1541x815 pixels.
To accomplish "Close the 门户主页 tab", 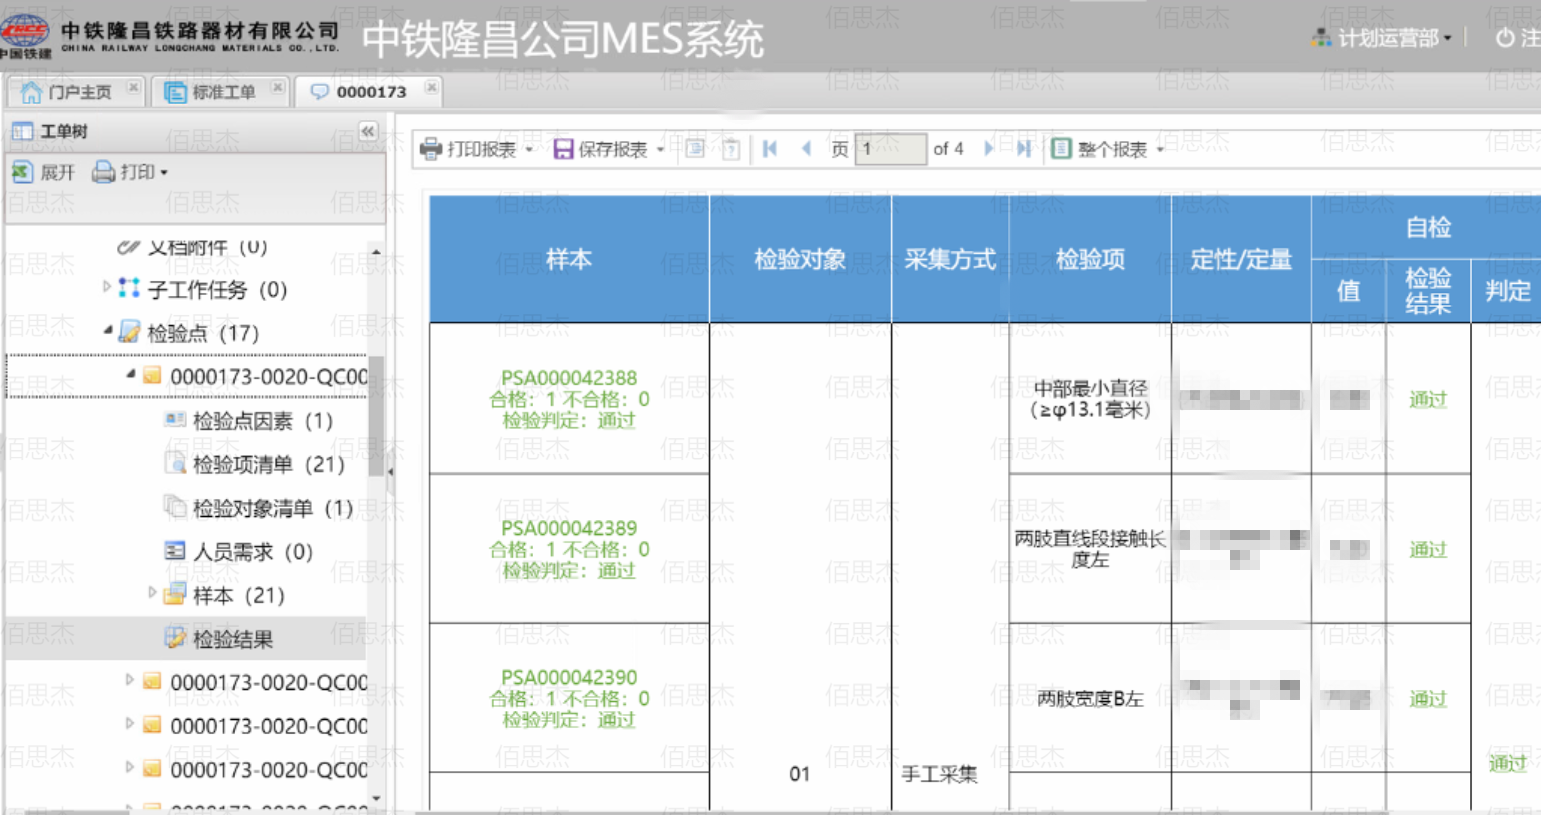I will click(x=133, y=88).
